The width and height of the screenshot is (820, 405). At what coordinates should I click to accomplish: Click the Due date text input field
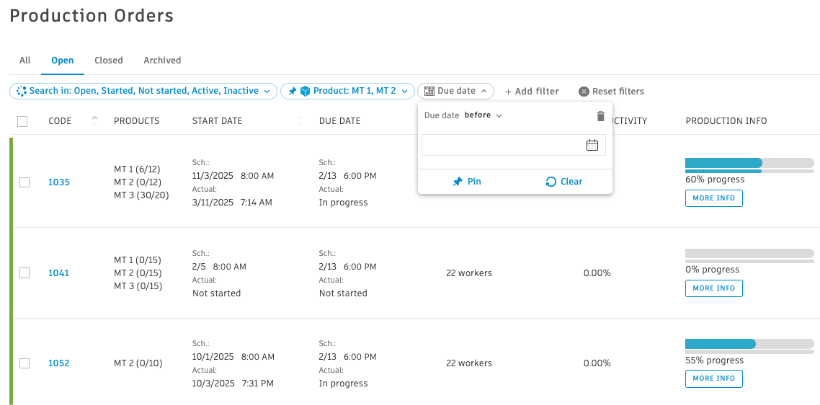tap(502, 145)
